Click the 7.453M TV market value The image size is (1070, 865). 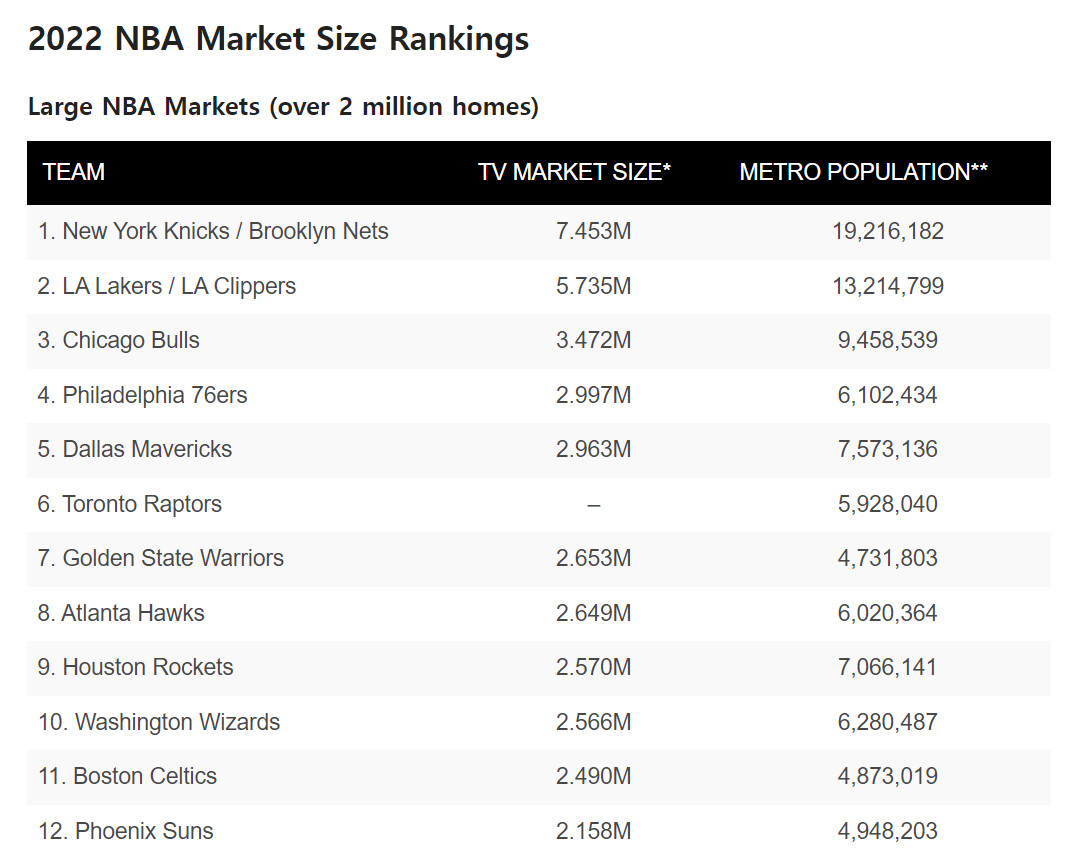594,232
